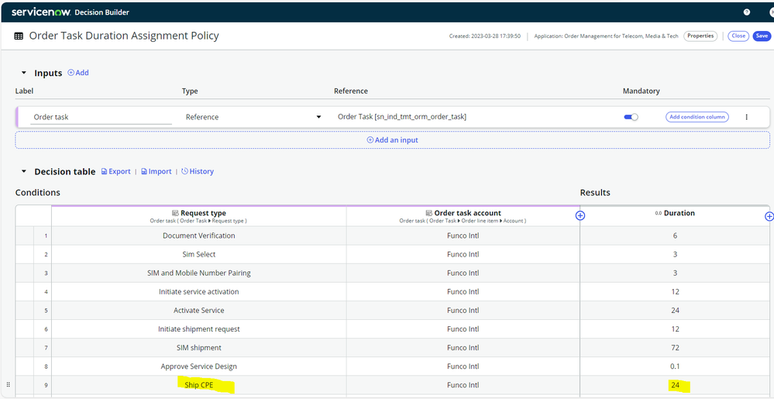This screenshot has width=774, height=399.
Task: Click duration 6 for Document Verification
Action: click(675, 236)
